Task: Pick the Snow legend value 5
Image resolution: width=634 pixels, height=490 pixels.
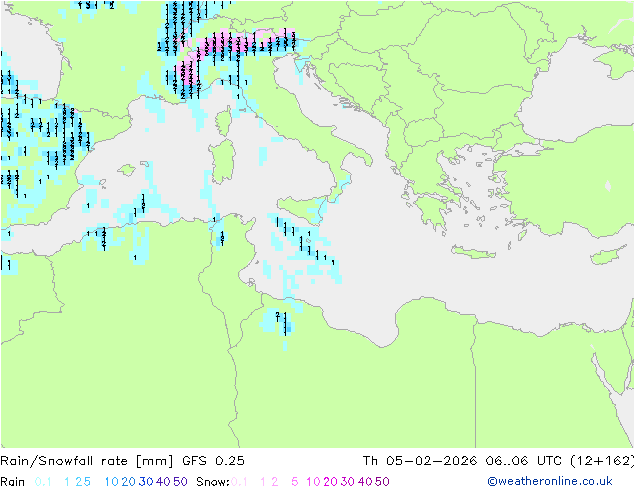Action: point(295,482)
